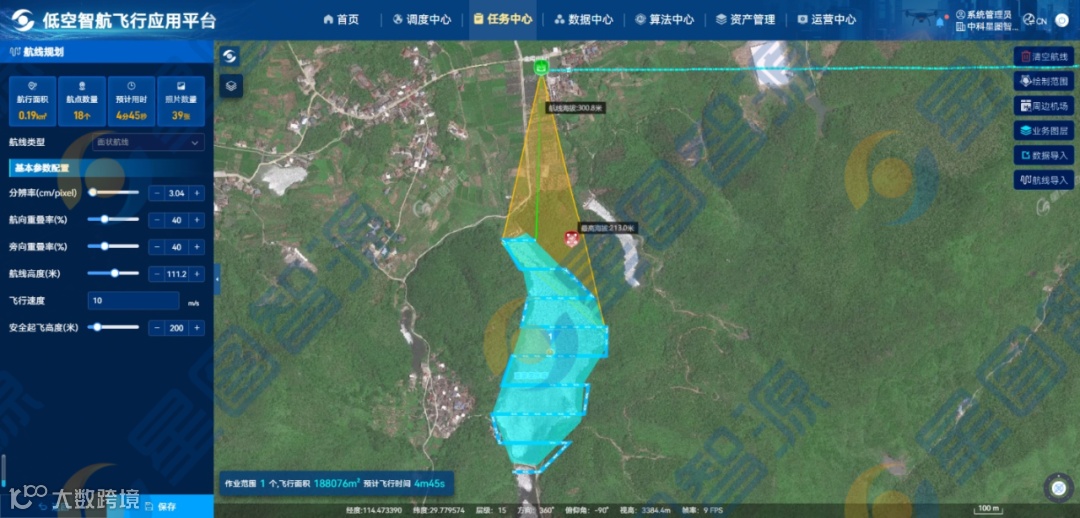Open the 运营中心 tab
Viewport: 1080px width, 518px height.
click(827, 19)
